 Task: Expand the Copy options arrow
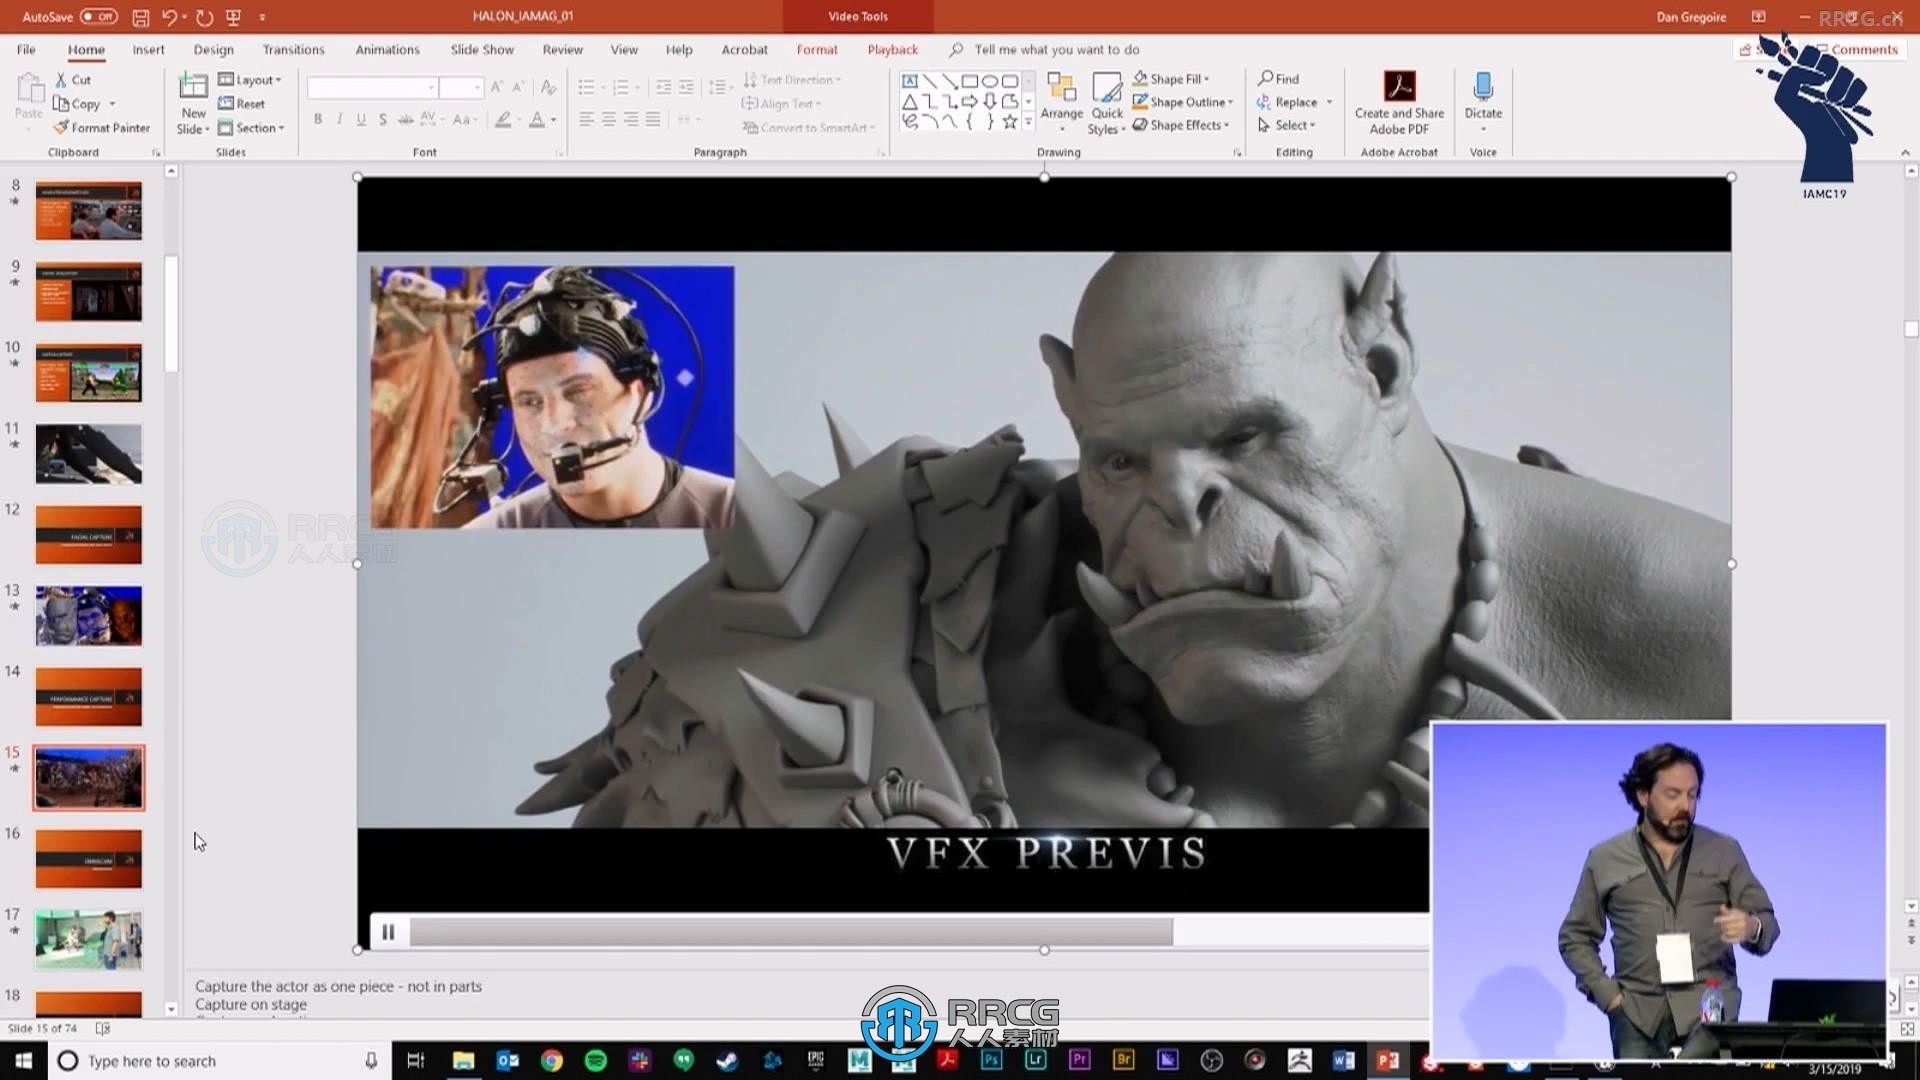click(x=112, y=104)
